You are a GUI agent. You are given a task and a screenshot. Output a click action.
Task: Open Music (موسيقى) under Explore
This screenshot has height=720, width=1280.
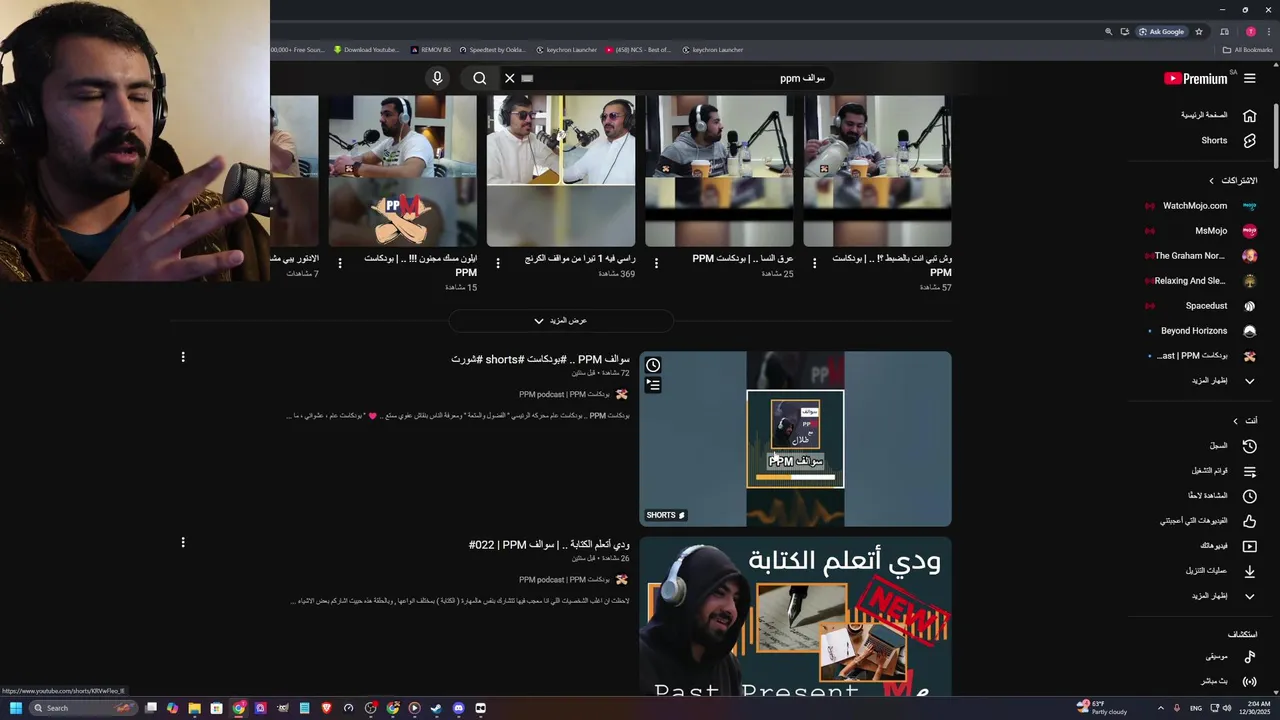1216,657
